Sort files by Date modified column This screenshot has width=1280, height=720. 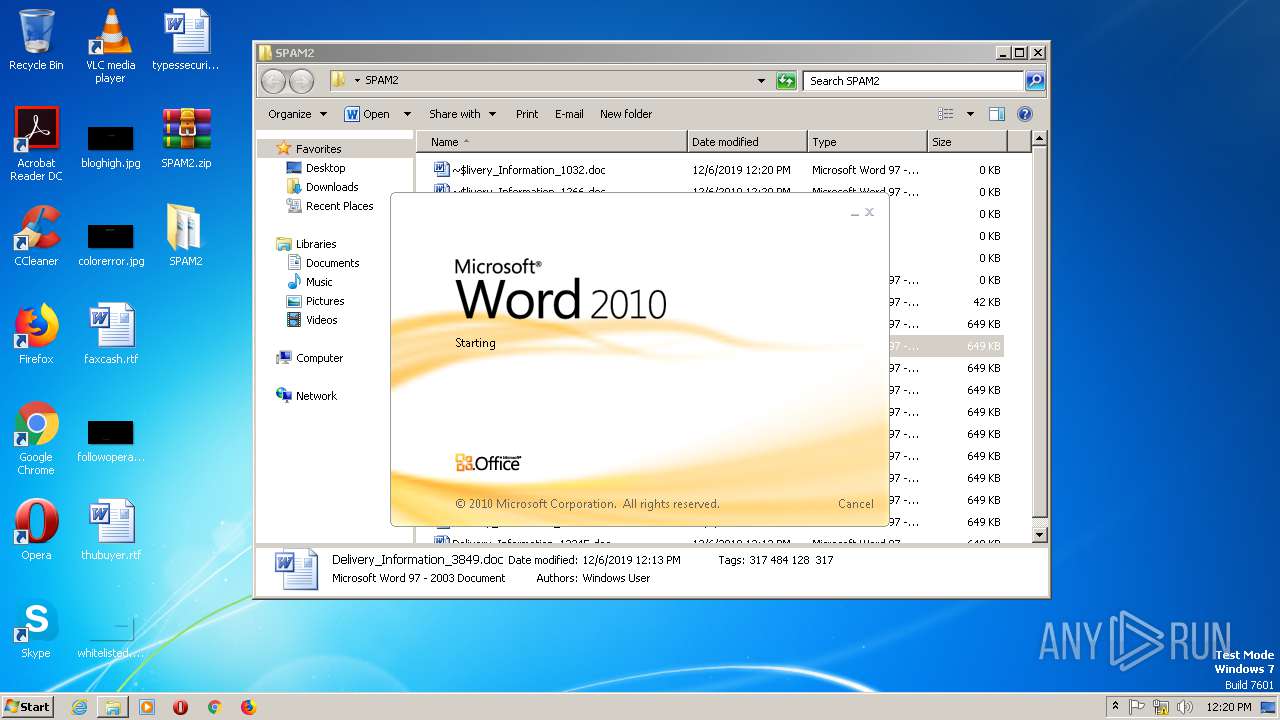coord(747,142)
